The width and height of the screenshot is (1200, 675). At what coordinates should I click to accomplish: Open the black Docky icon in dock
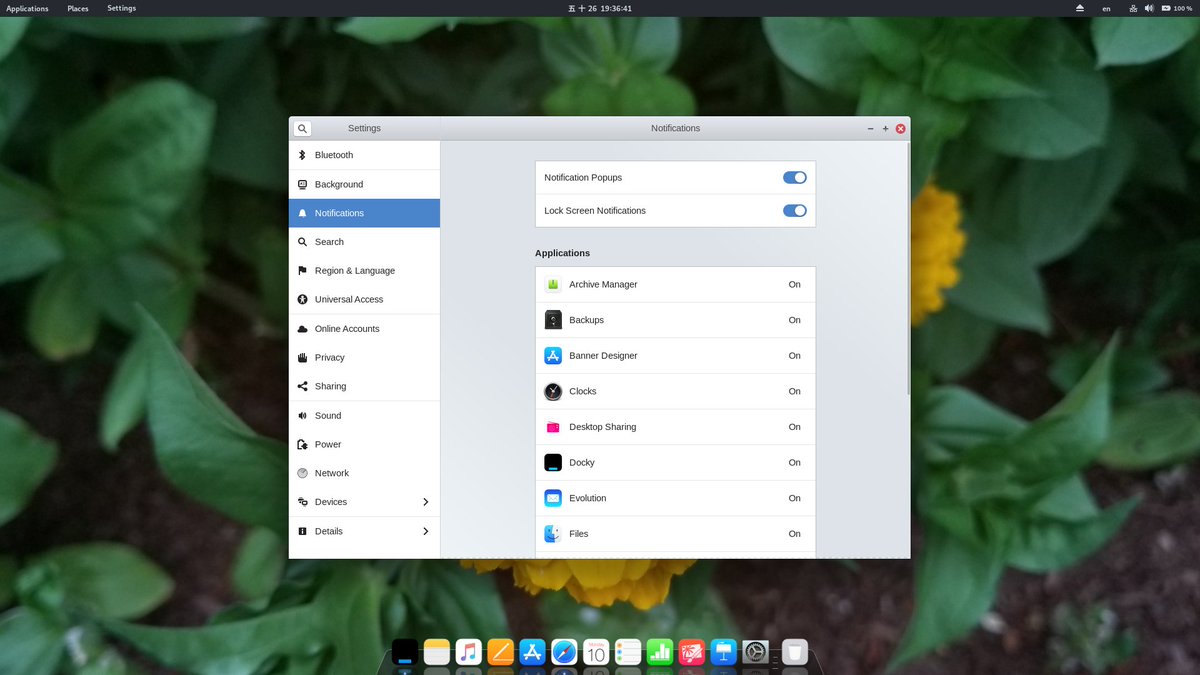(404, 652)
